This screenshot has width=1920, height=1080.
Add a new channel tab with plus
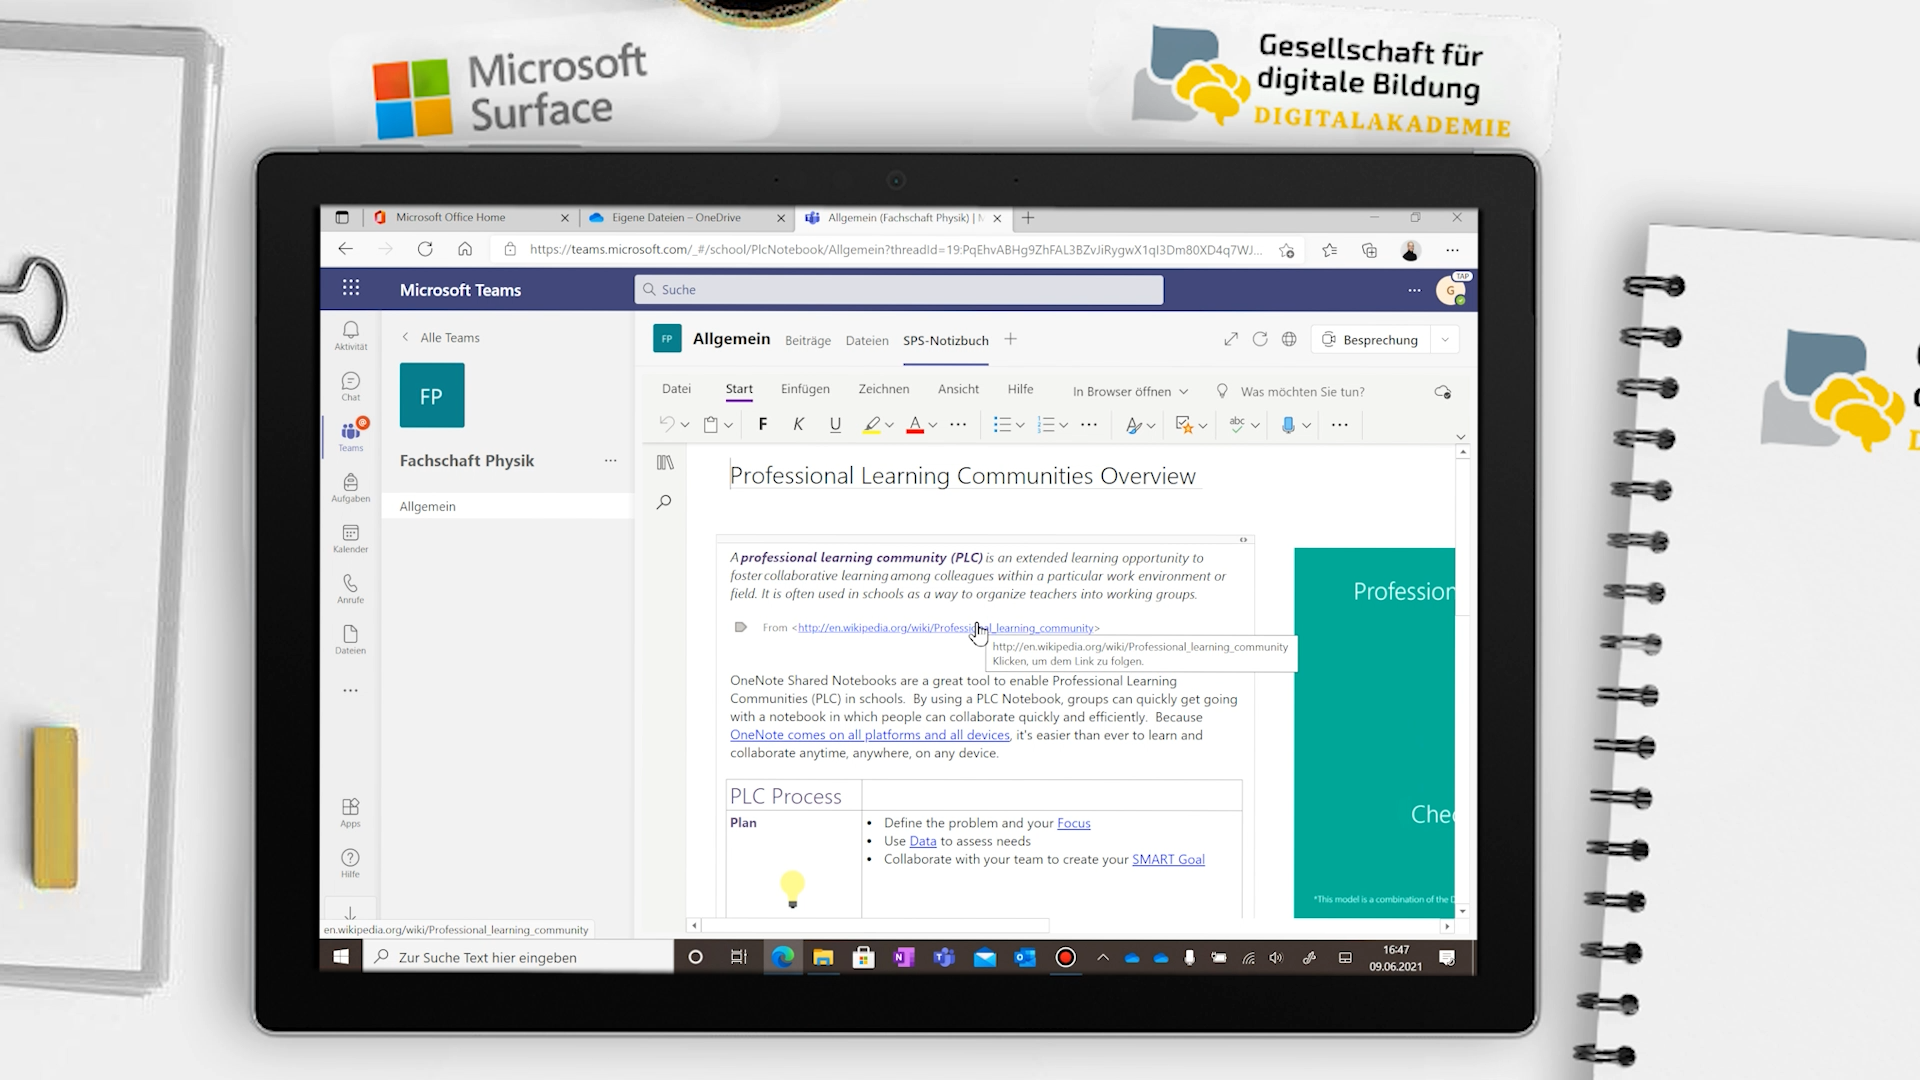pos(1011,340)
